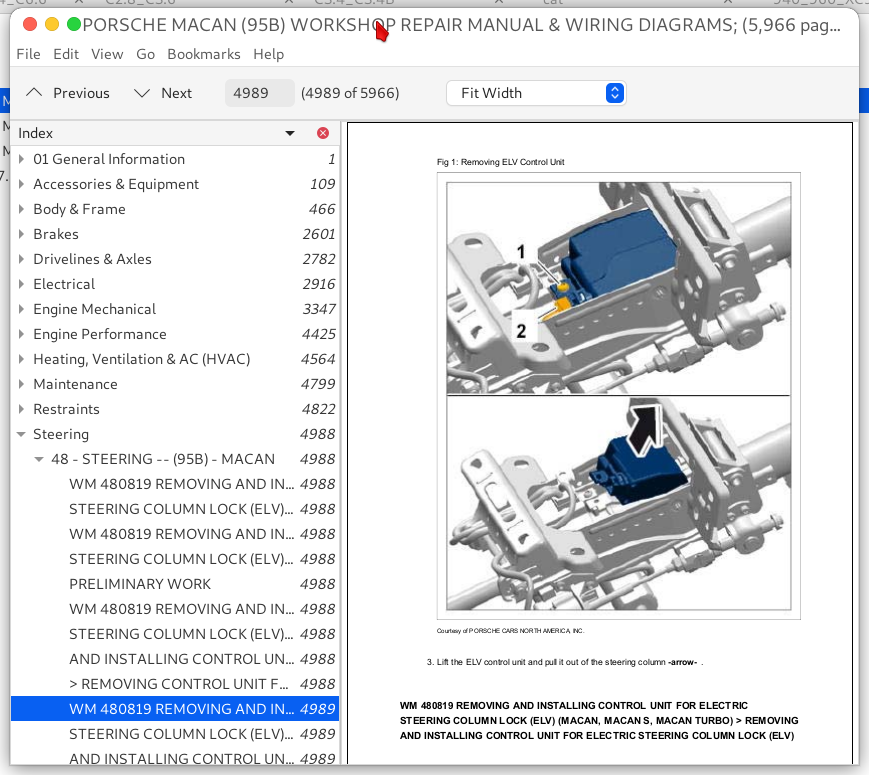This screenshot has height=775, width=869.
Task: Click the 'Fig 1: Removing ELV Control Unit' caption
Action: (x=500, y=162)
